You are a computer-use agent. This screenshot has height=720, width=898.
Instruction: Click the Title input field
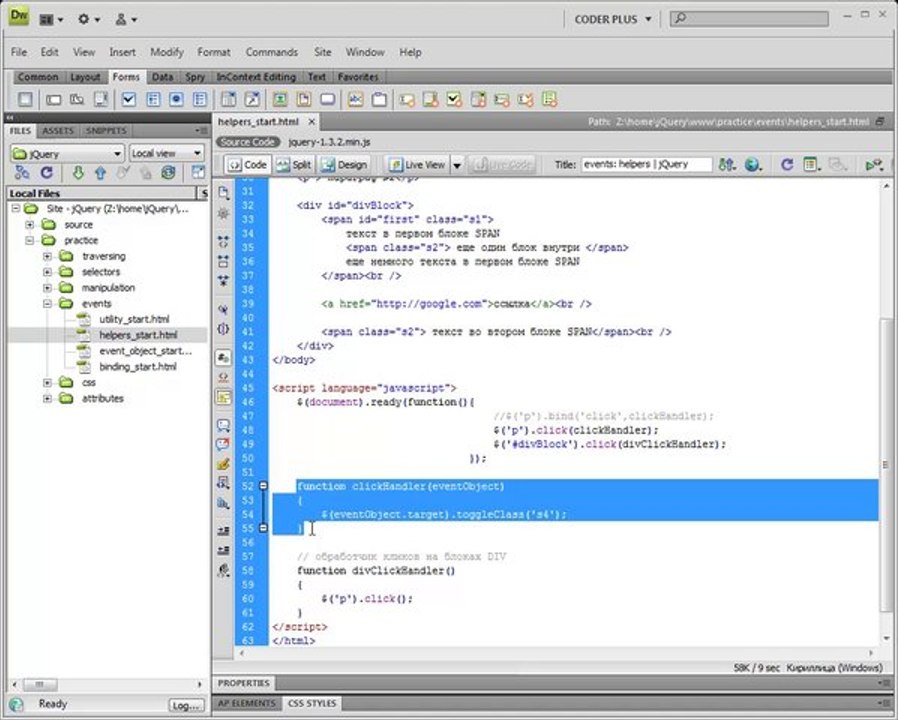pyautogui.click(x=647, y=164)
